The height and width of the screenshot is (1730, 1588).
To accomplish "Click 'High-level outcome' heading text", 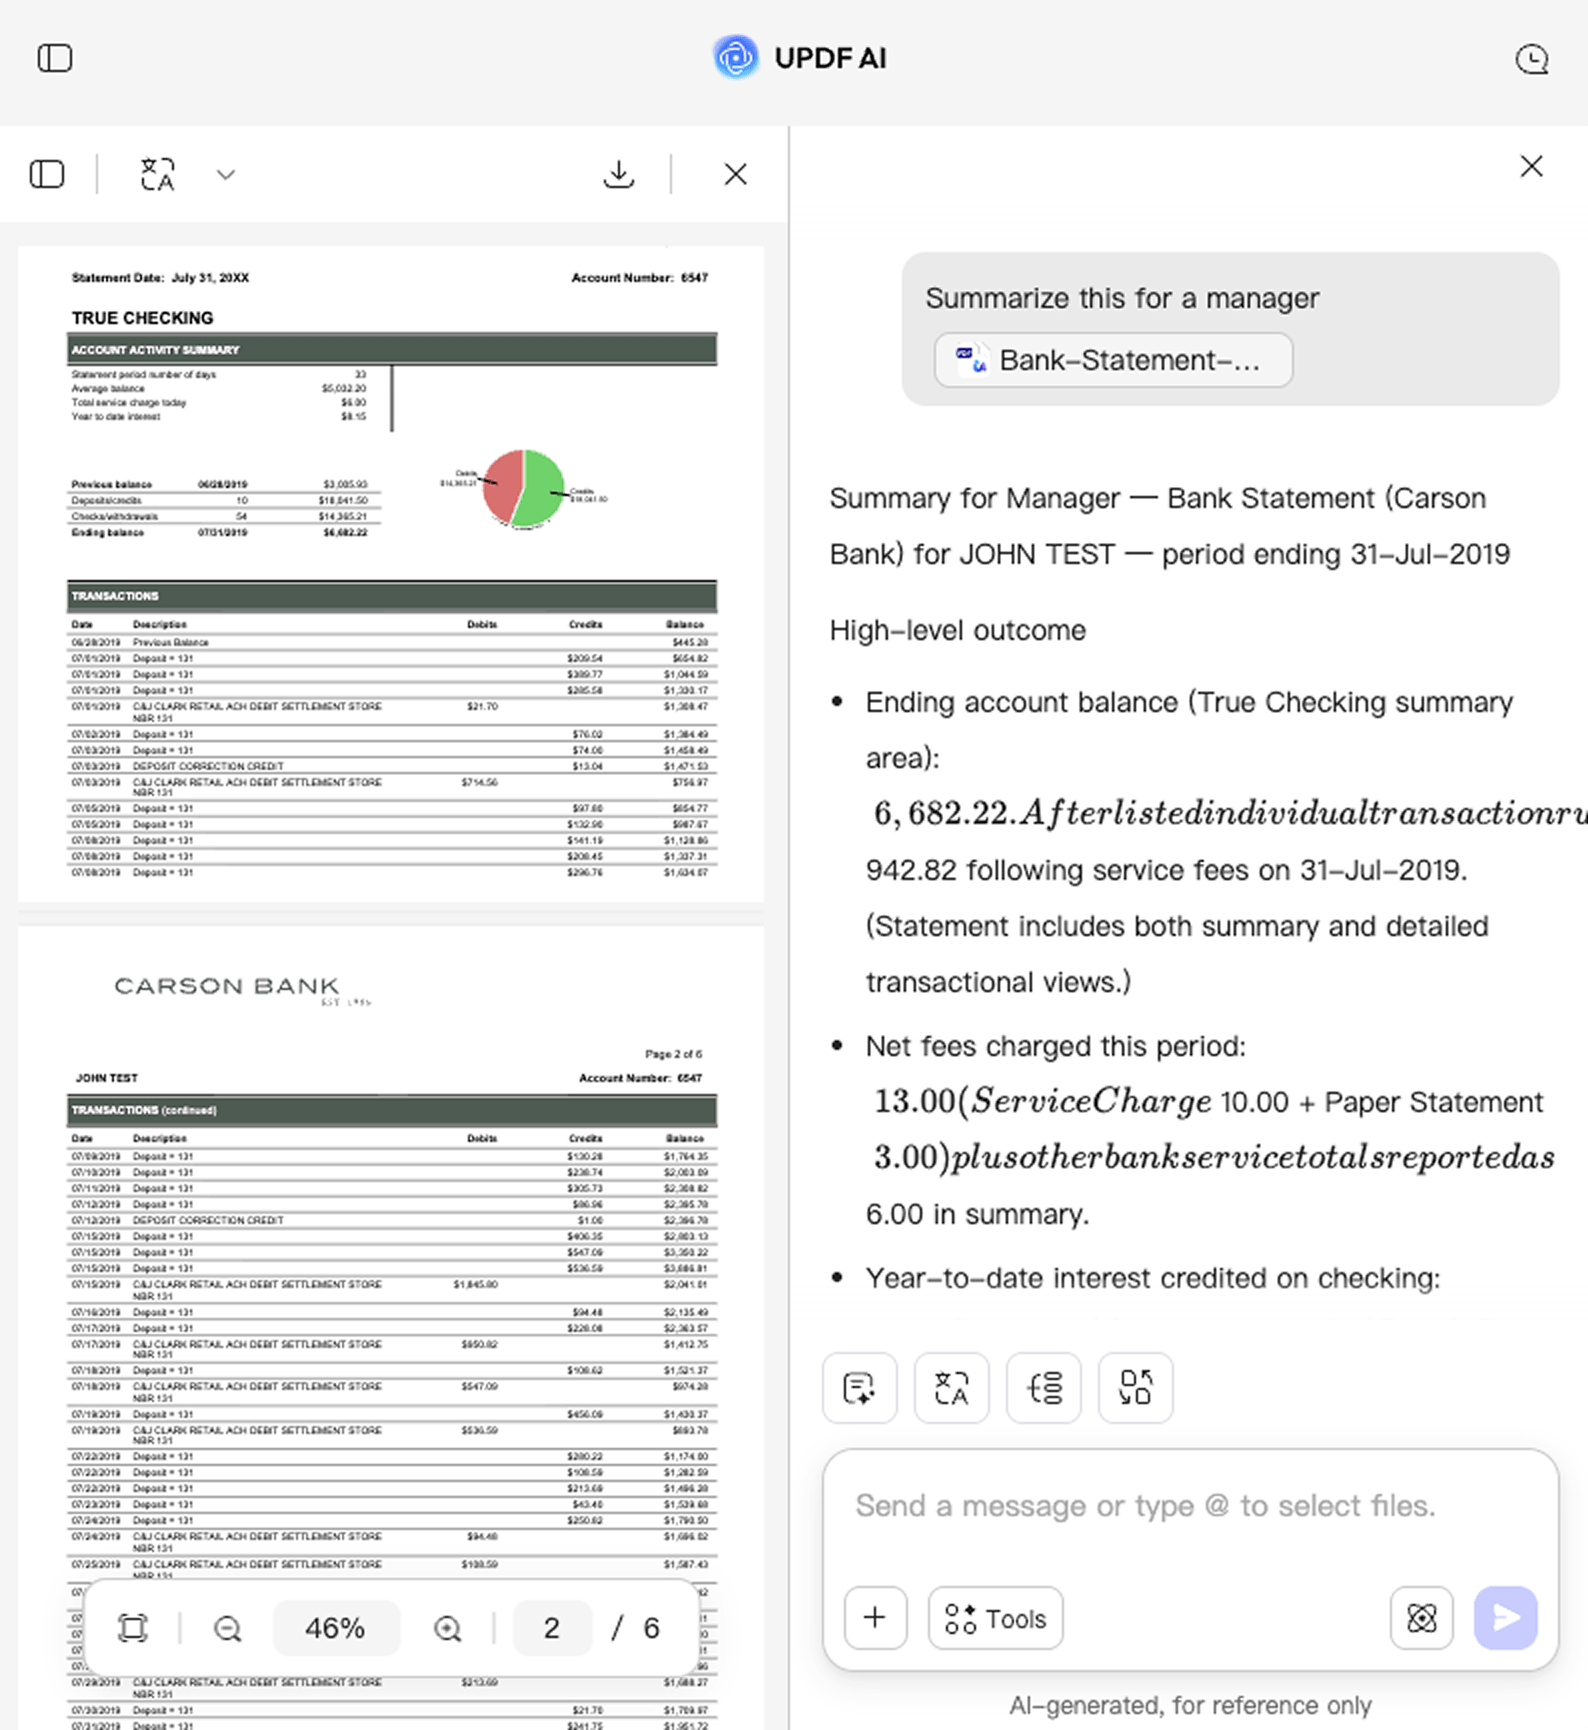I will (x=957, y=630).
